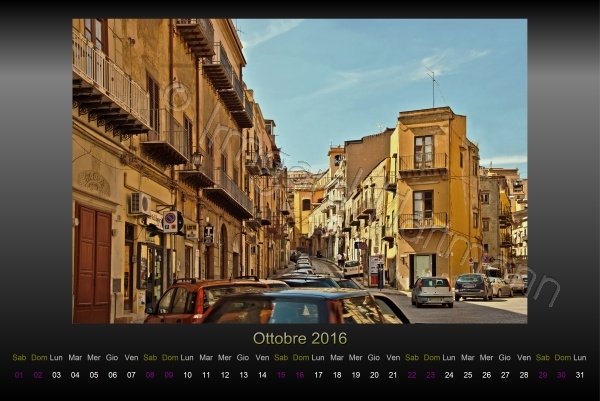Click the round no-entry street sign
The image size is (600, 401).
coord(170,217)
